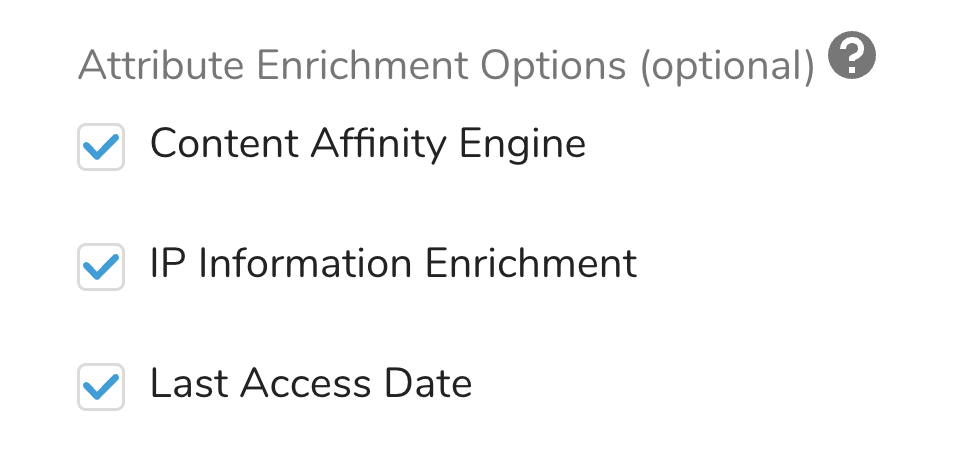Deselect the bottom enrichment option checkbox
The width and height of the screenshot is (976, 476).
point(101,387)
